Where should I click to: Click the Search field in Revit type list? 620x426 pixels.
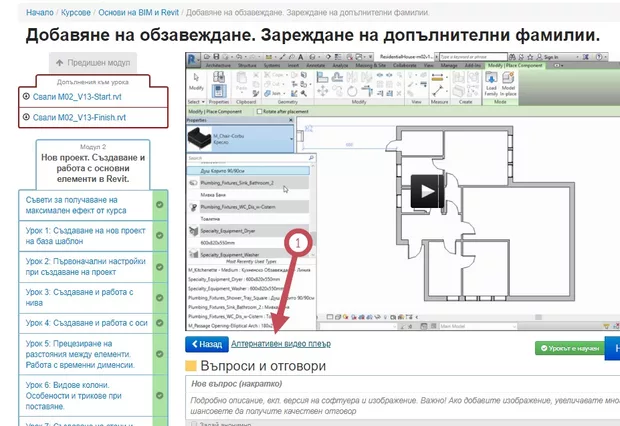(x=247, y=158)
